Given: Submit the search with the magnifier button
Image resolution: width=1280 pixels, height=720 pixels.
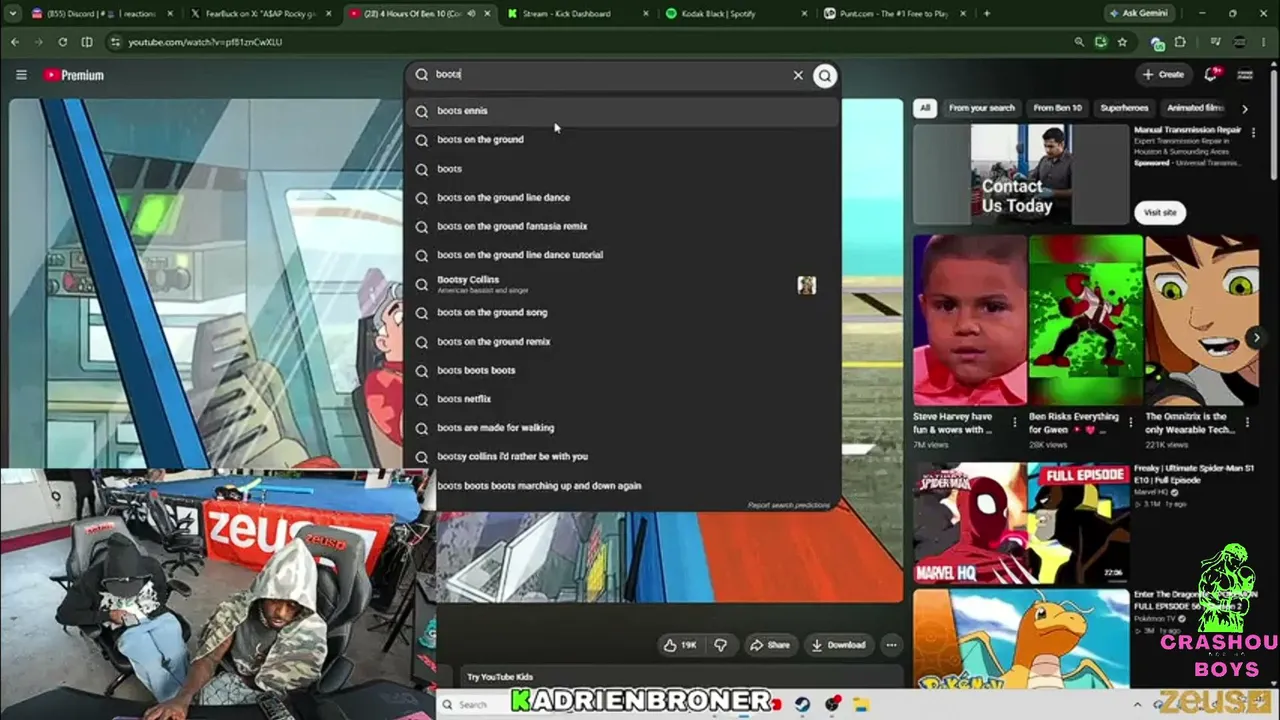Looking at the screenshot, I should click(x=824, y=75).
